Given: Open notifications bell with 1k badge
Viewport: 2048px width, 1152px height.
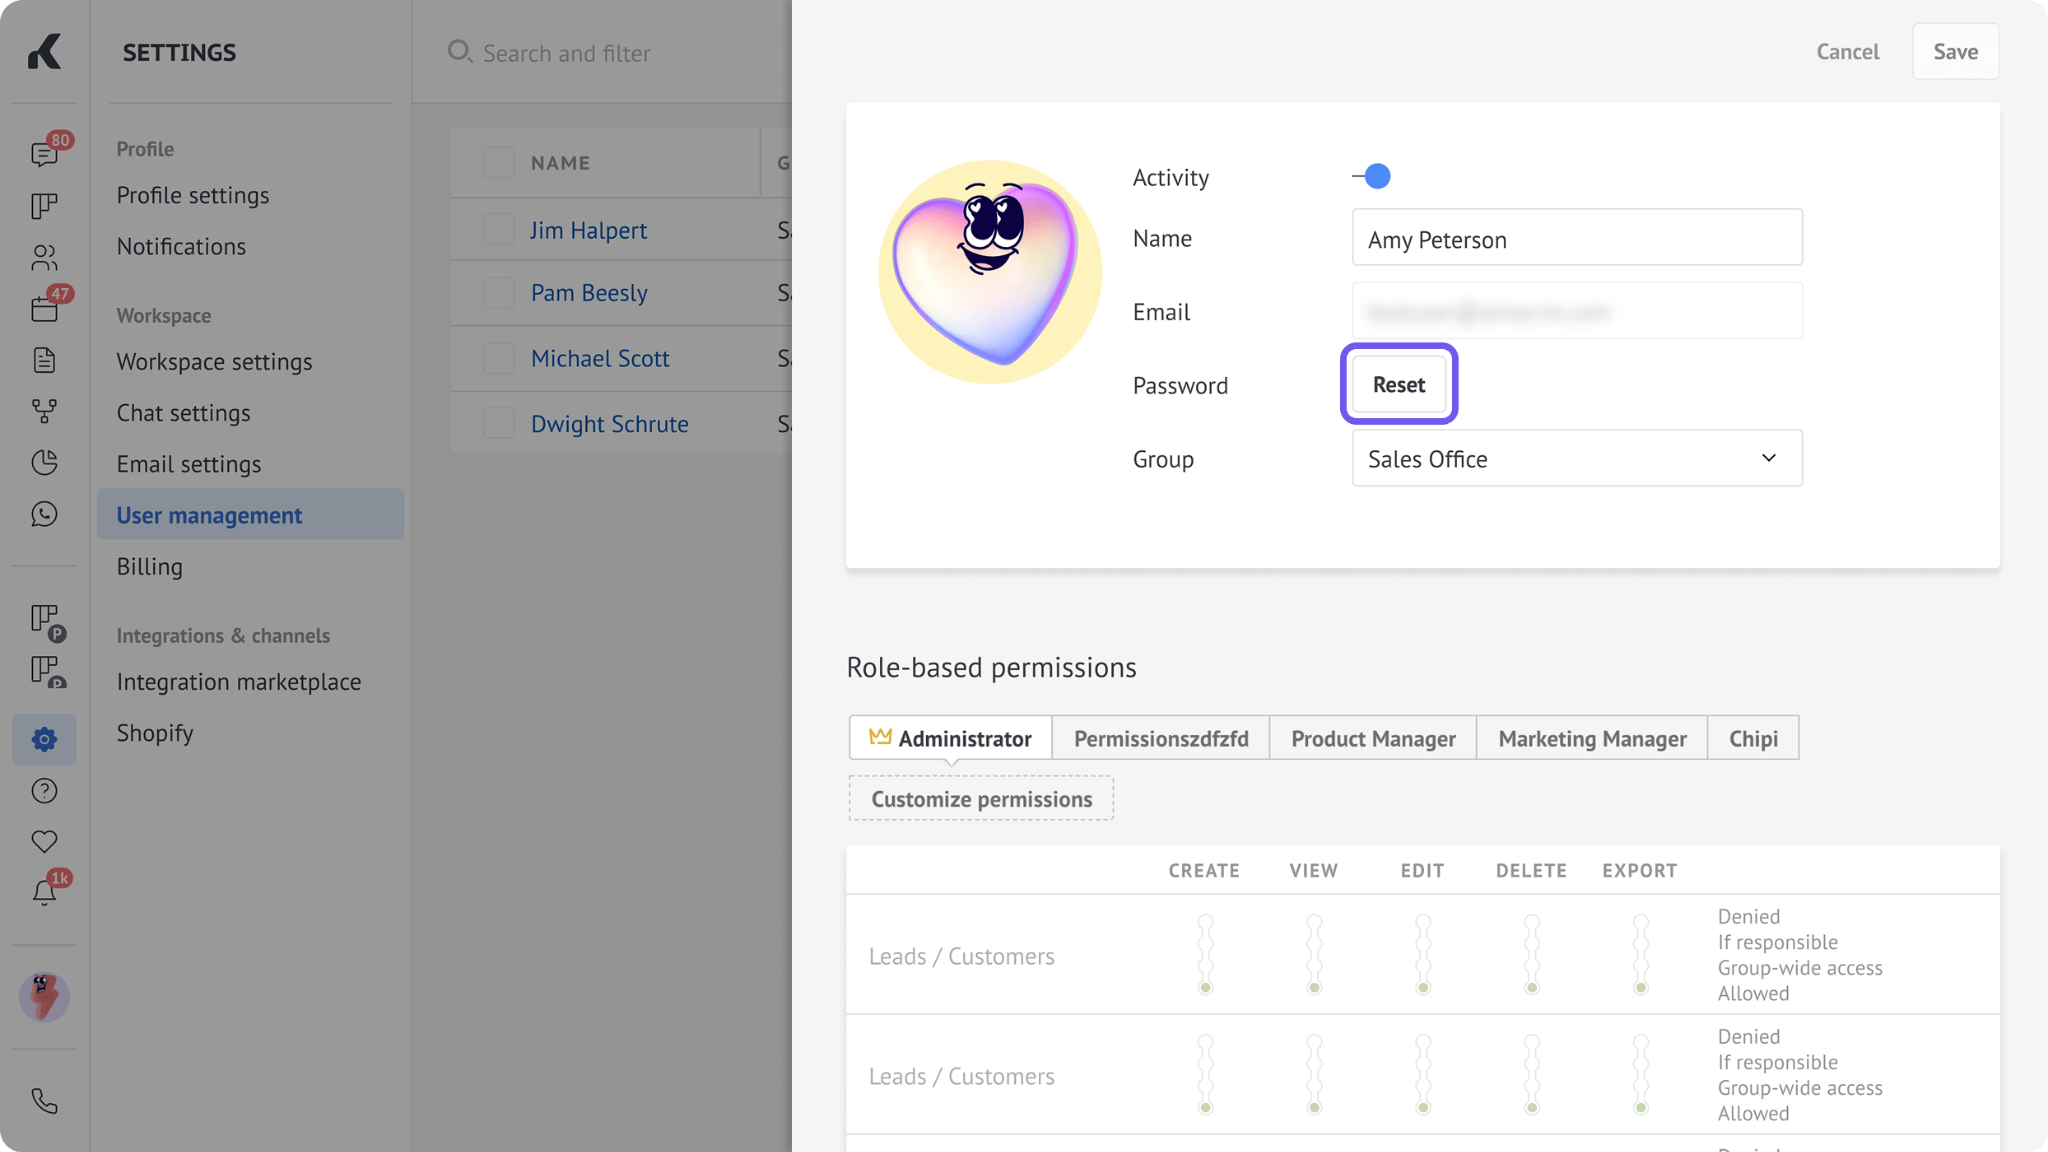Looking at the screenshot, I should point(45,891).
